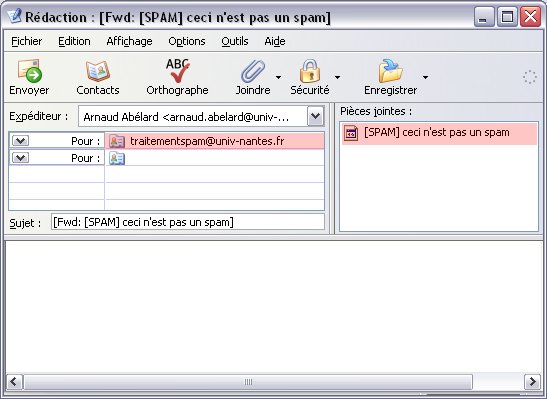
Task: Click the Arnaud Abélard sender address text
Action: pyautogui.click(x=186, y=117)
